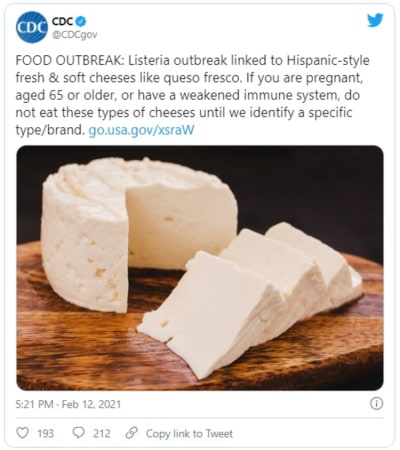Select the CDC account name
This screenshot has height=450, width=400.
(62, 21)
